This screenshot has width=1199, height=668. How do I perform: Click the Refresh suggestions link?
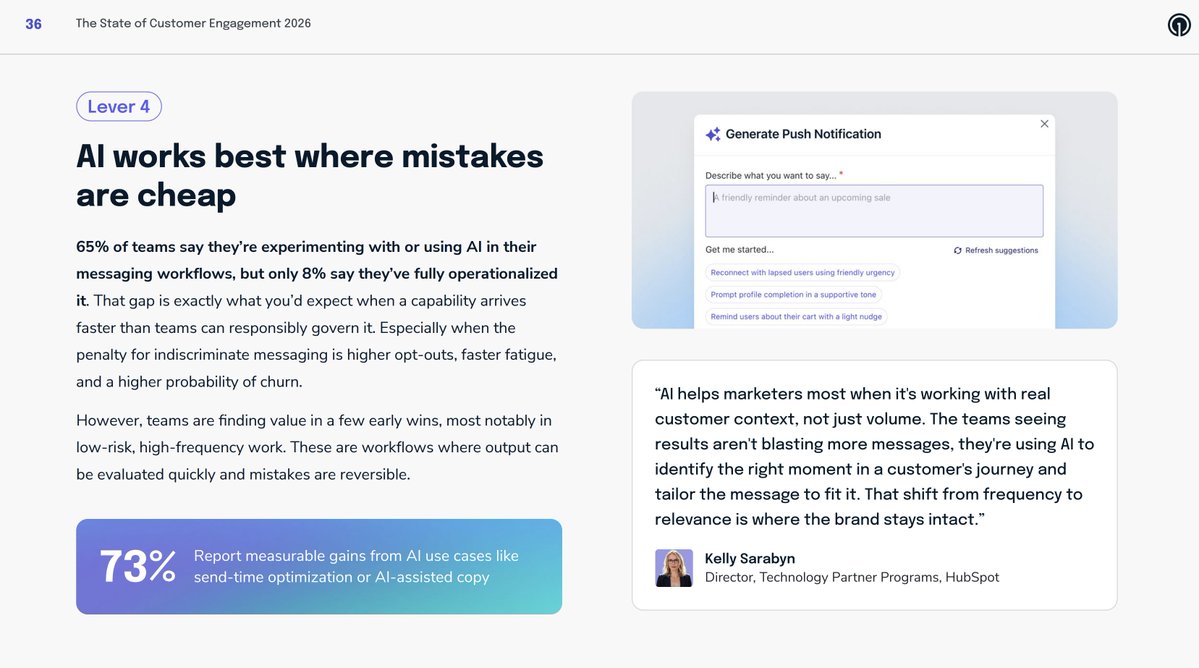point(996,251)
